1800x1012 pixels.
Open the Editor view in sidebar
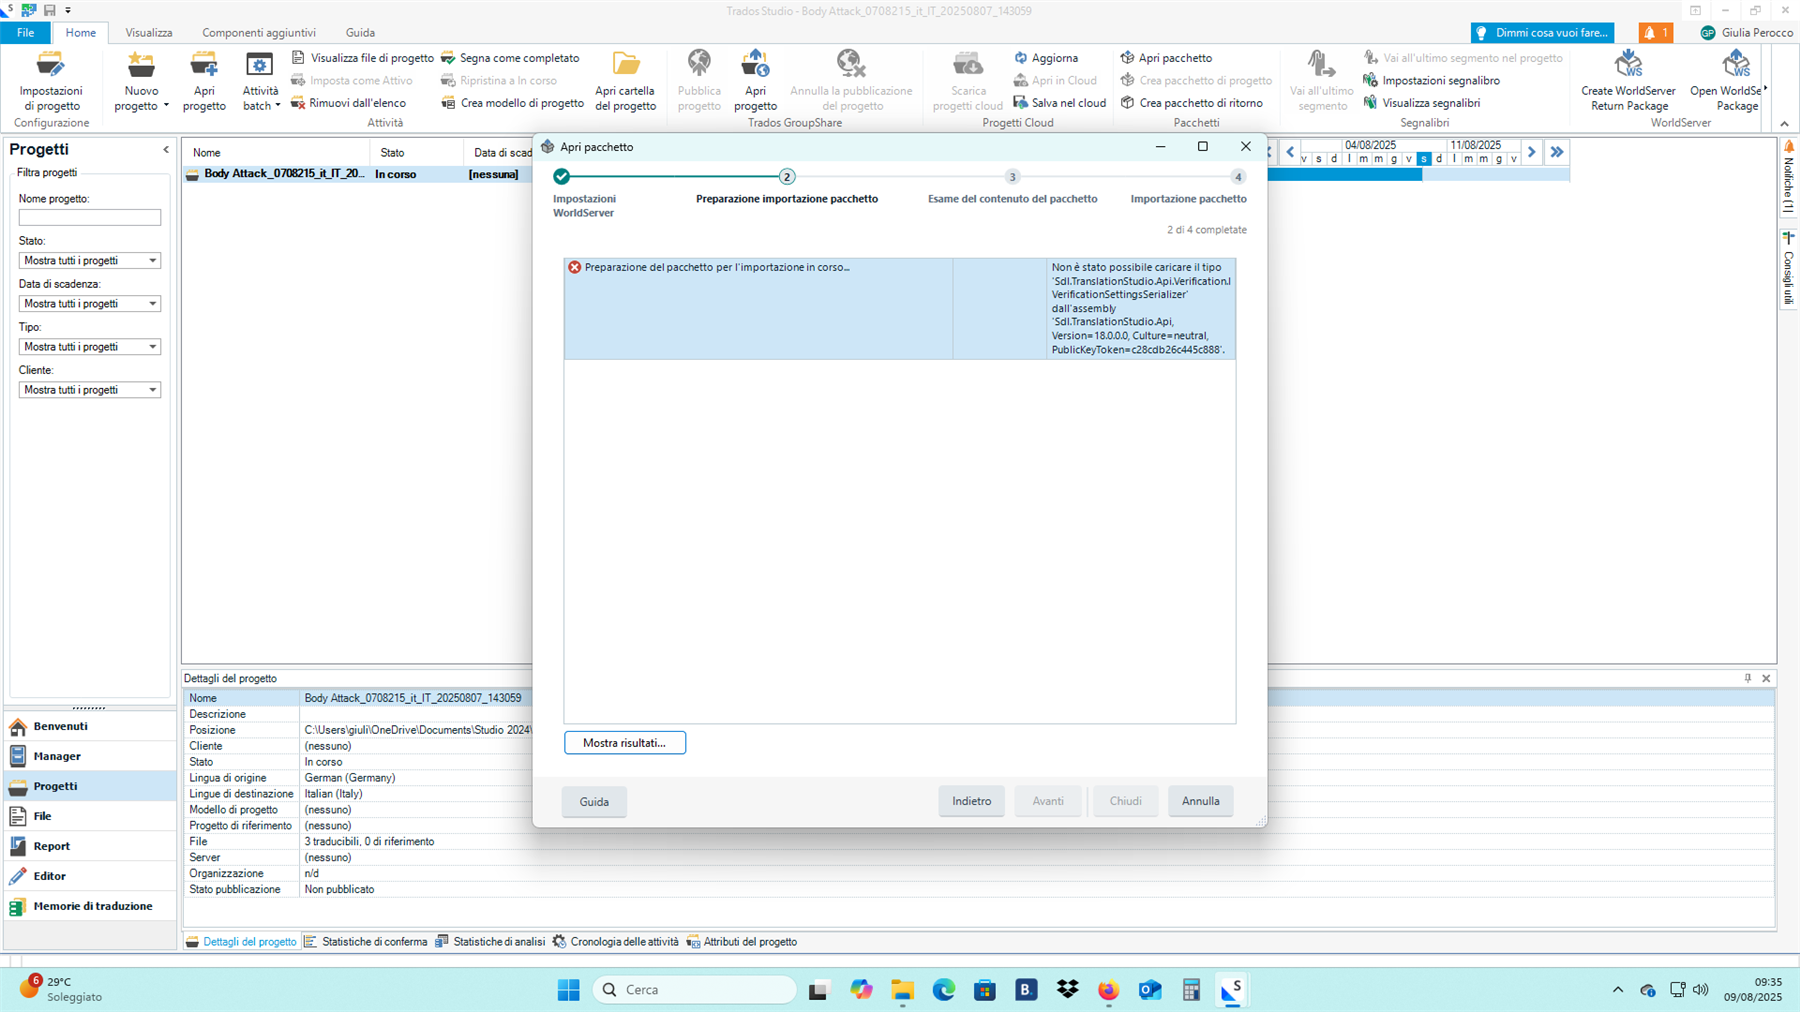pos(49,876)
